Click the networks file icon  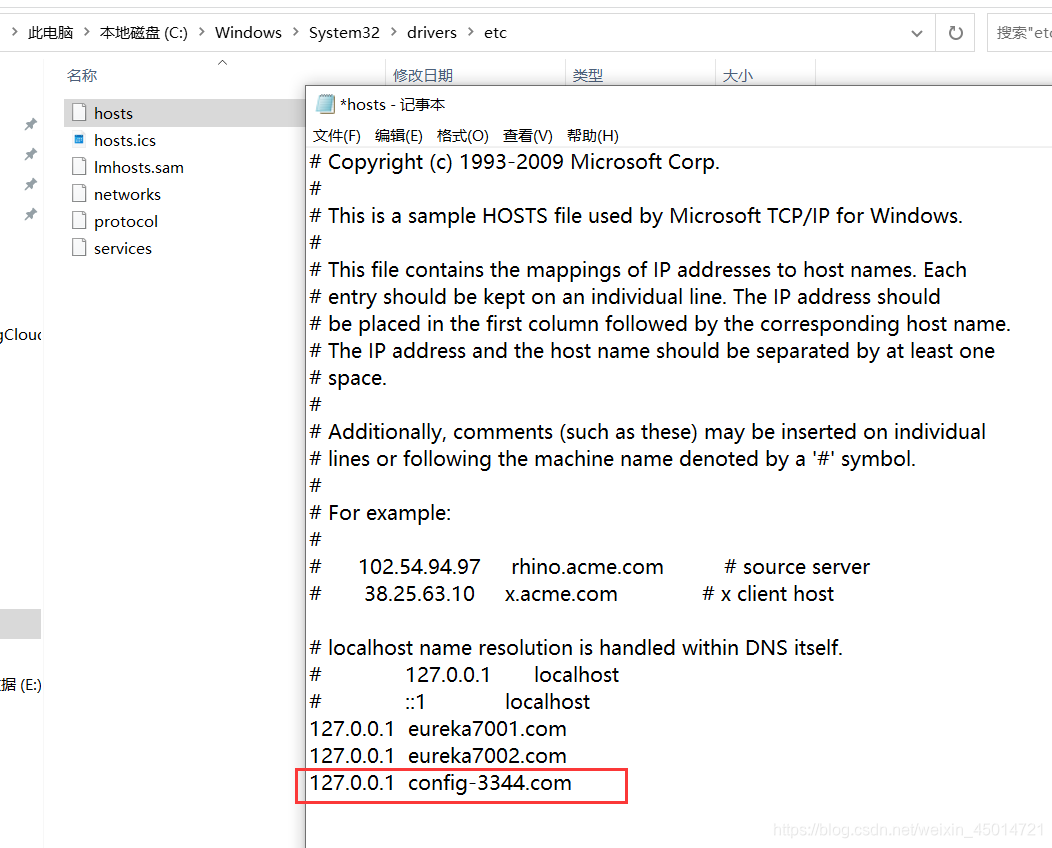coord(79,194)
